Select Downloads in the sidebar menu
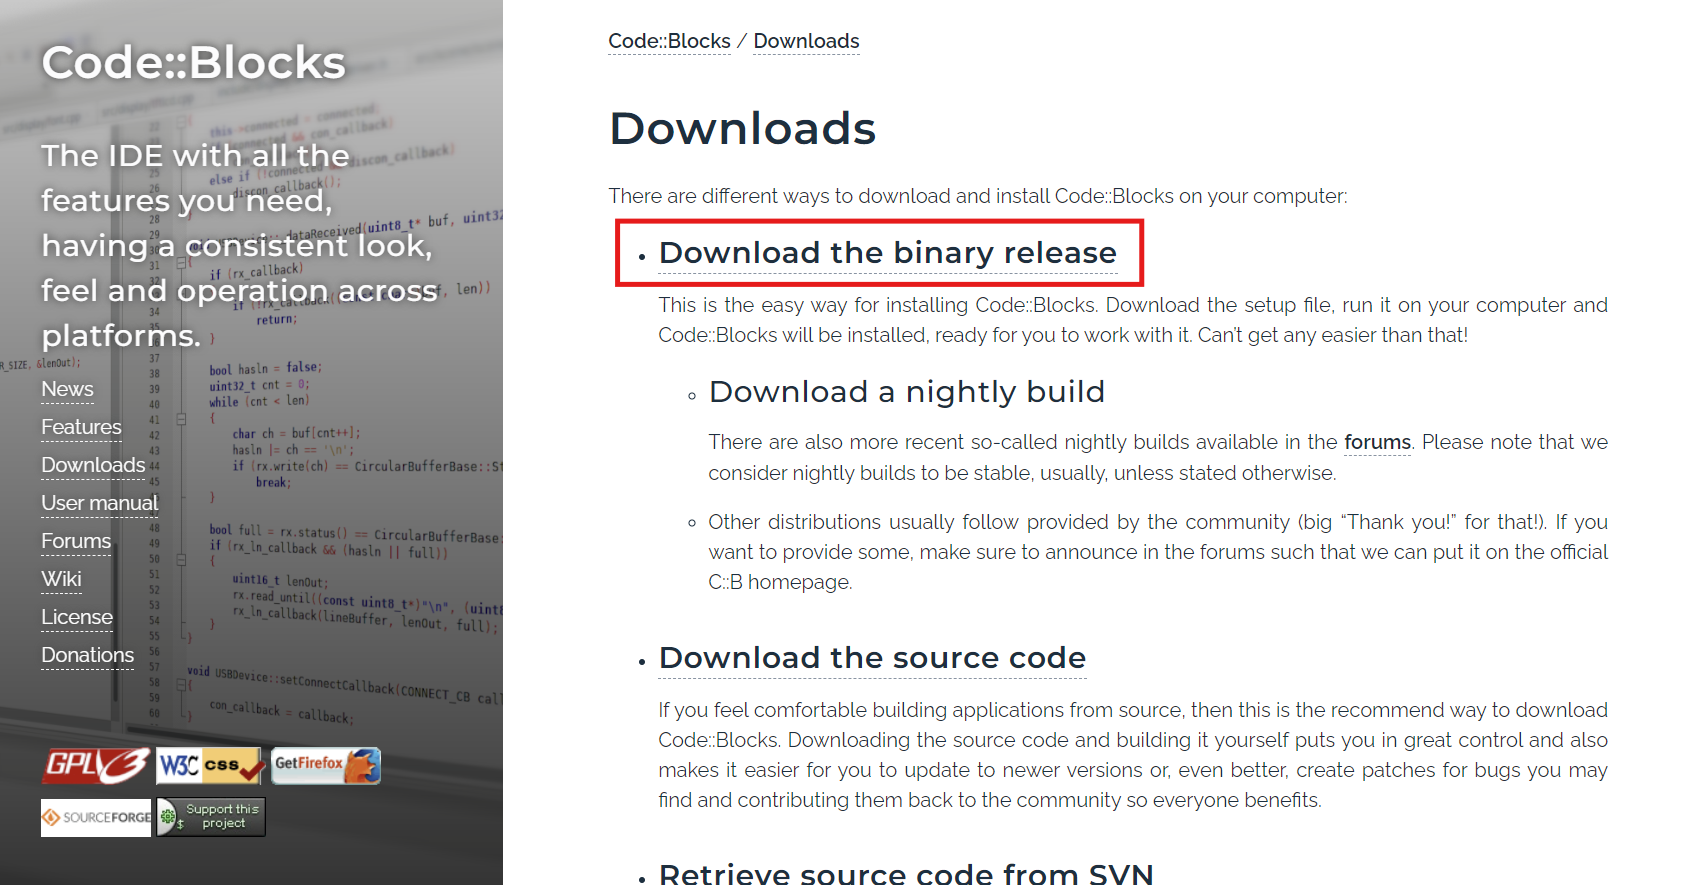1690x885 pixels. pos(93,465)
